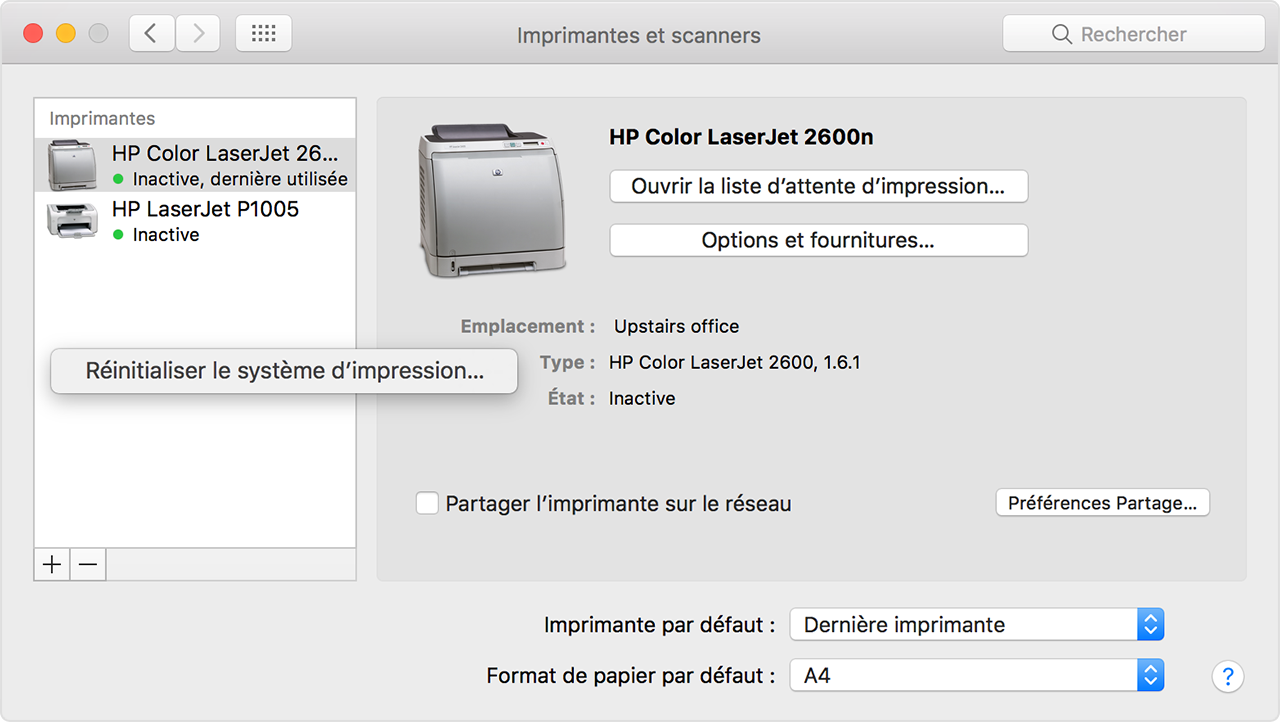Viewport: 1280px width, 722px height.
Task: Select HP Color LaserJet 26... in printers list
Action: pyautogui.click(x=195, y=165)
